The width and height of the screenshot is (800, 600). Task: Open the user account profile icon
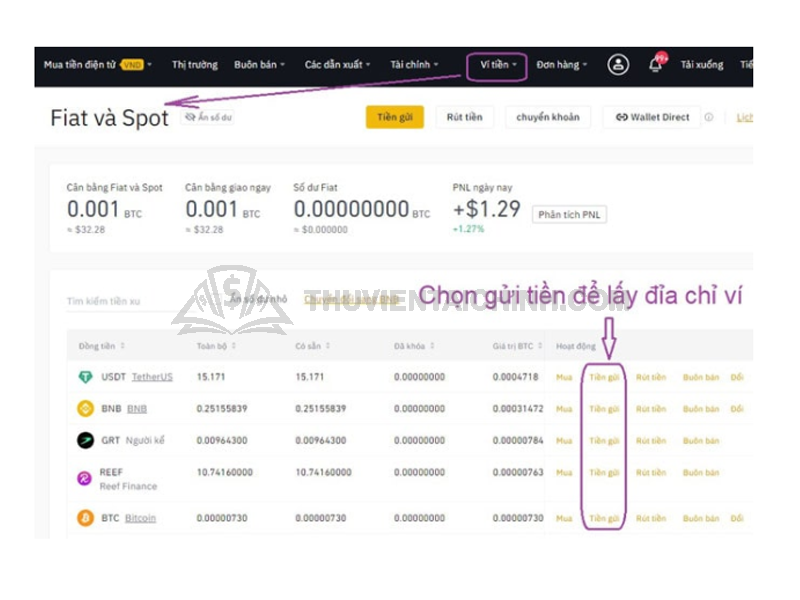pyautogui.click(x=618, y=65)
